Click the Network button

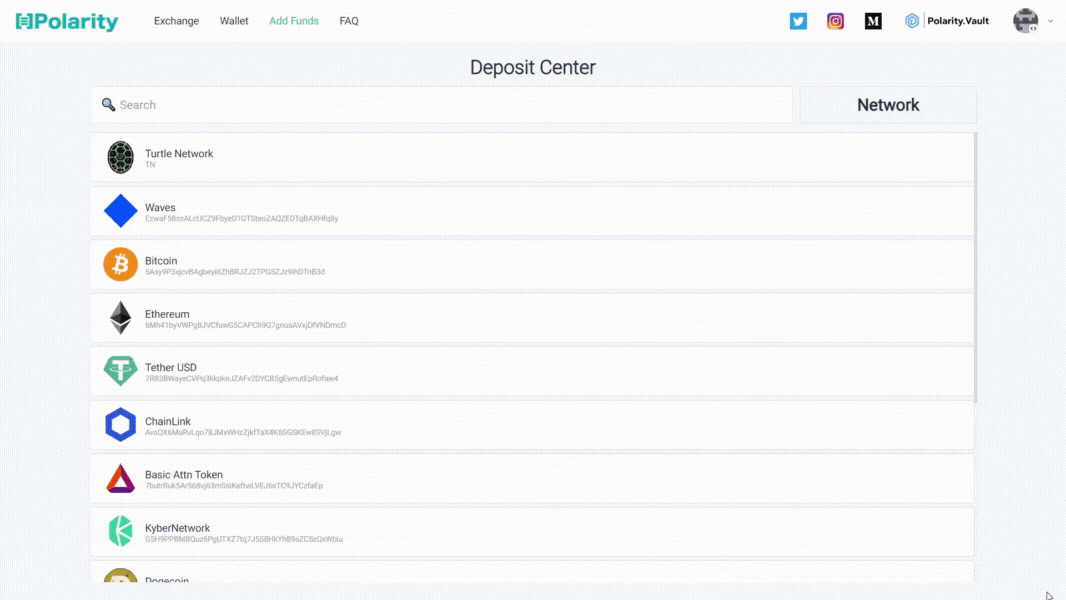coord(888,105)
